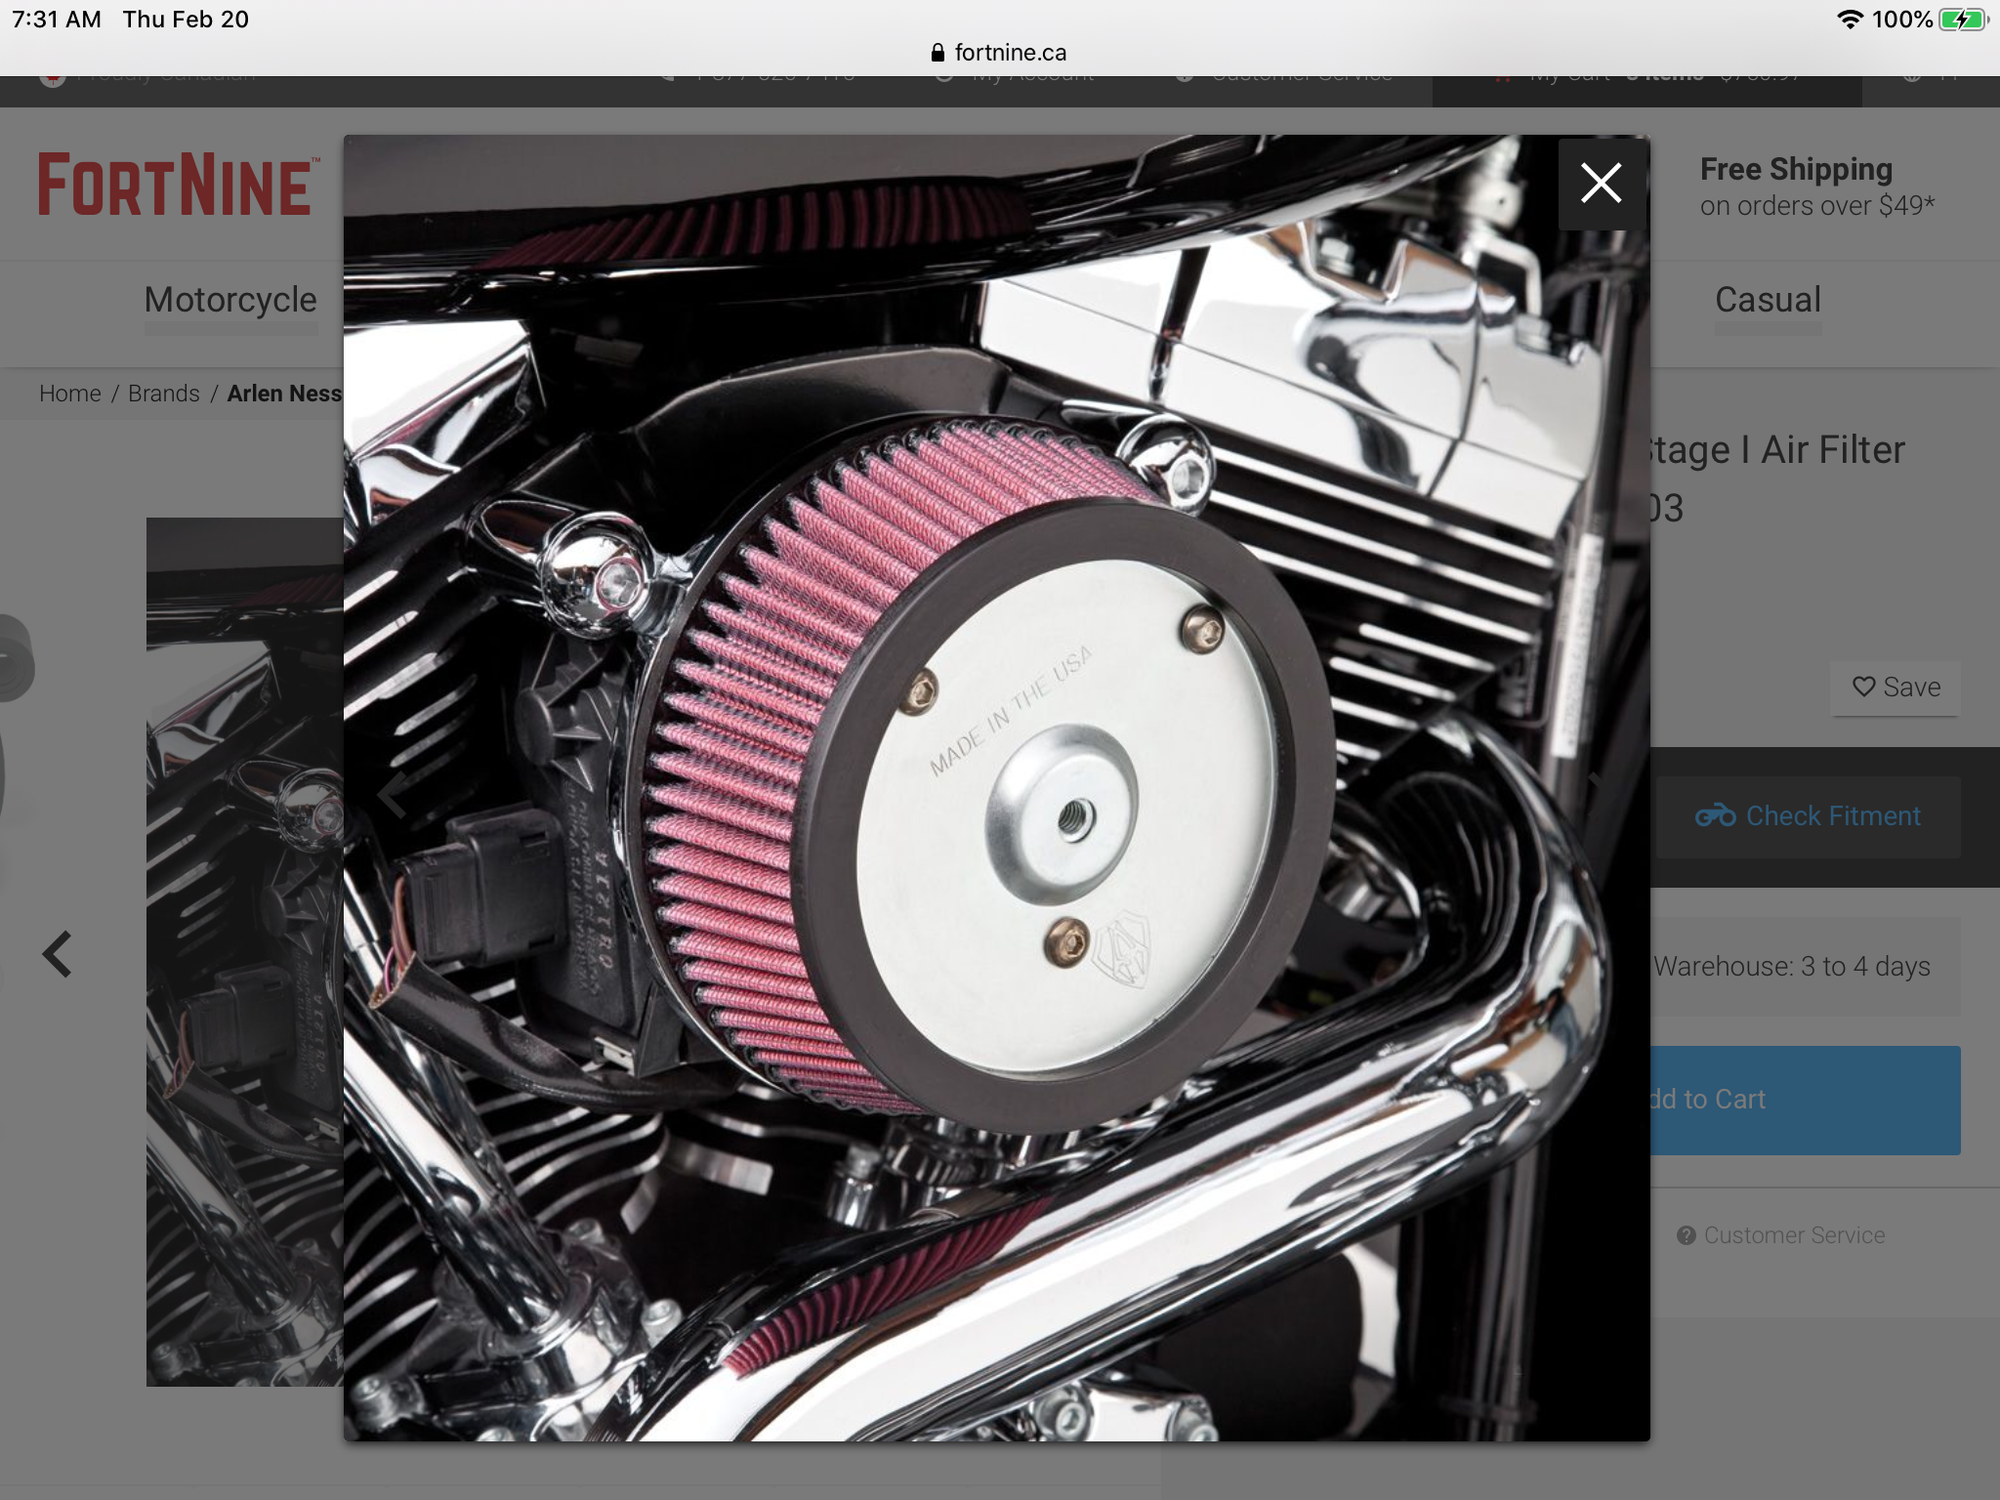The width and height of the screenshot is (2000, 1500).
Task: Click the black left chevron beside page gallery
Action: [58, 954]
